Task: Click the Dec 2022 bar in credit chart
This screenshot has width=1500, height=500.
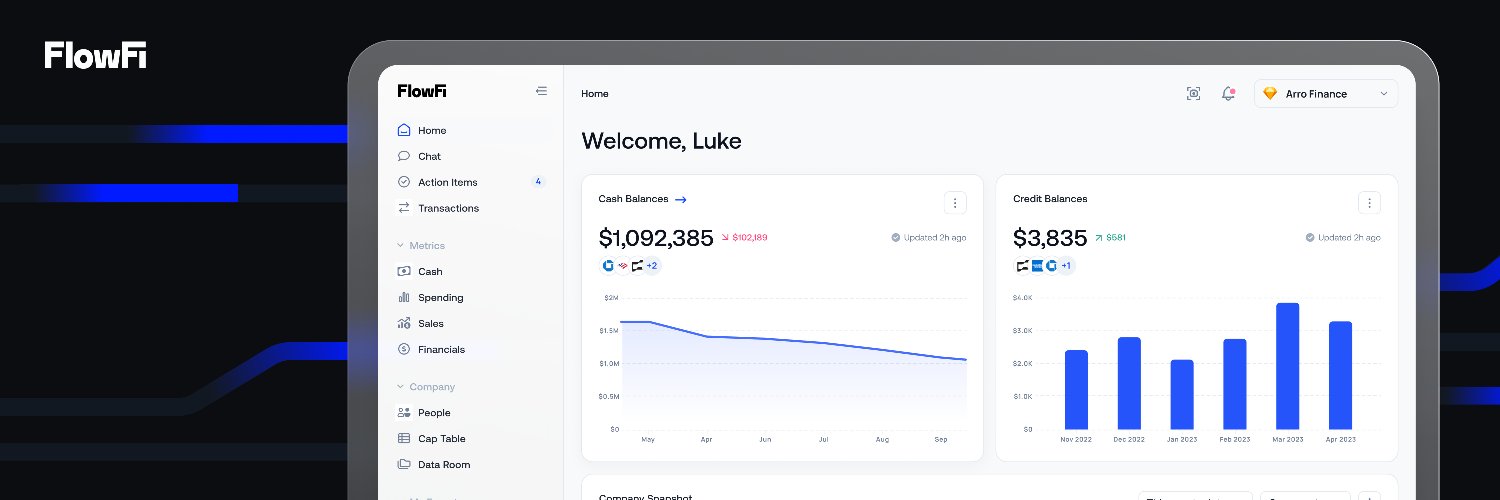Action: pyautogui.click(x=1129, y=383)
